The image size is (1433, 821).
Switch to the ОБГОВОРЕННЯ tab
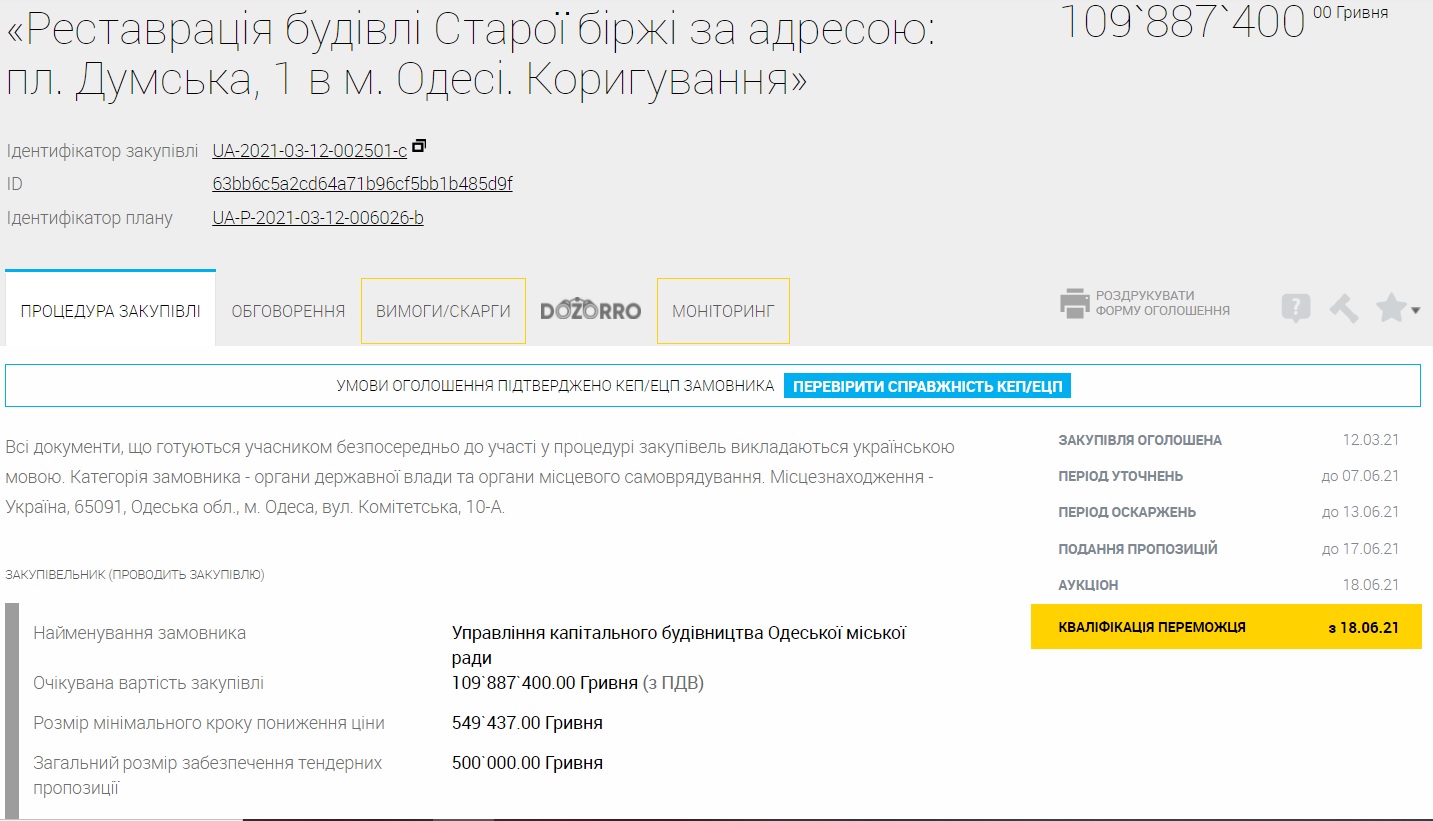288,311
